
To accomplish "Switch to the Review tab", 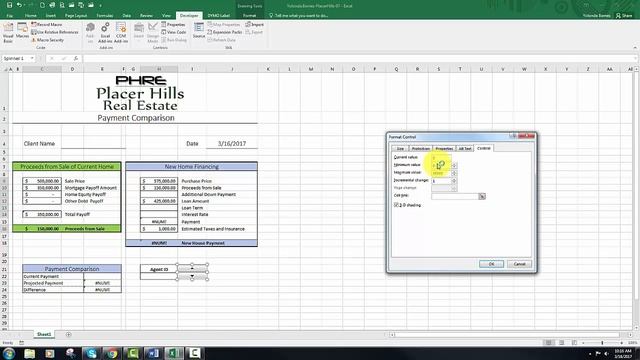I will 146,16.
